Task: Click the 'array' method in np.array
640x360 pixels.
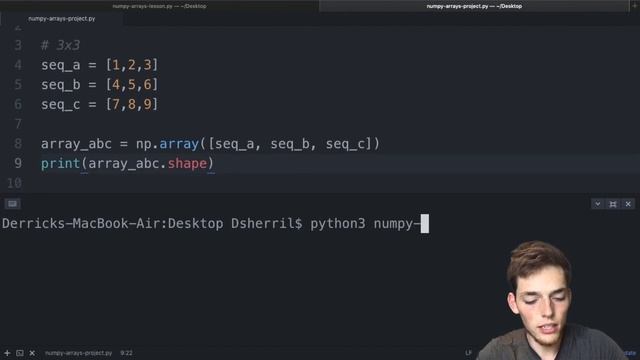Action: click(179, 144)
